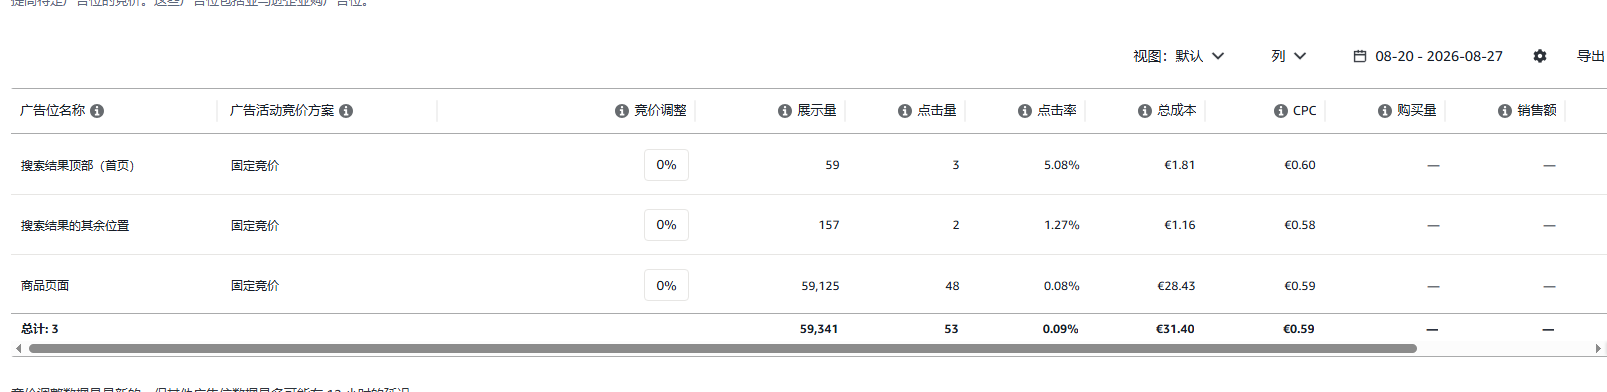Image resolution: width=1607 pixels, height=392 pixels.
Task: Click total impressions 59,341
Action: click(819, 329)
